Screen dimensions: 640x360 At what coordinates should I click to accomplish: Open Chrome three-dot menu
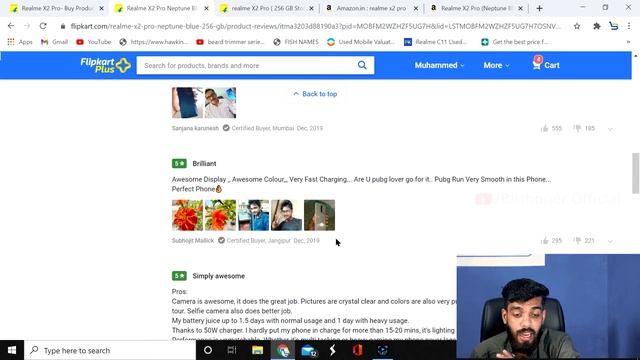tap(629, 26)
